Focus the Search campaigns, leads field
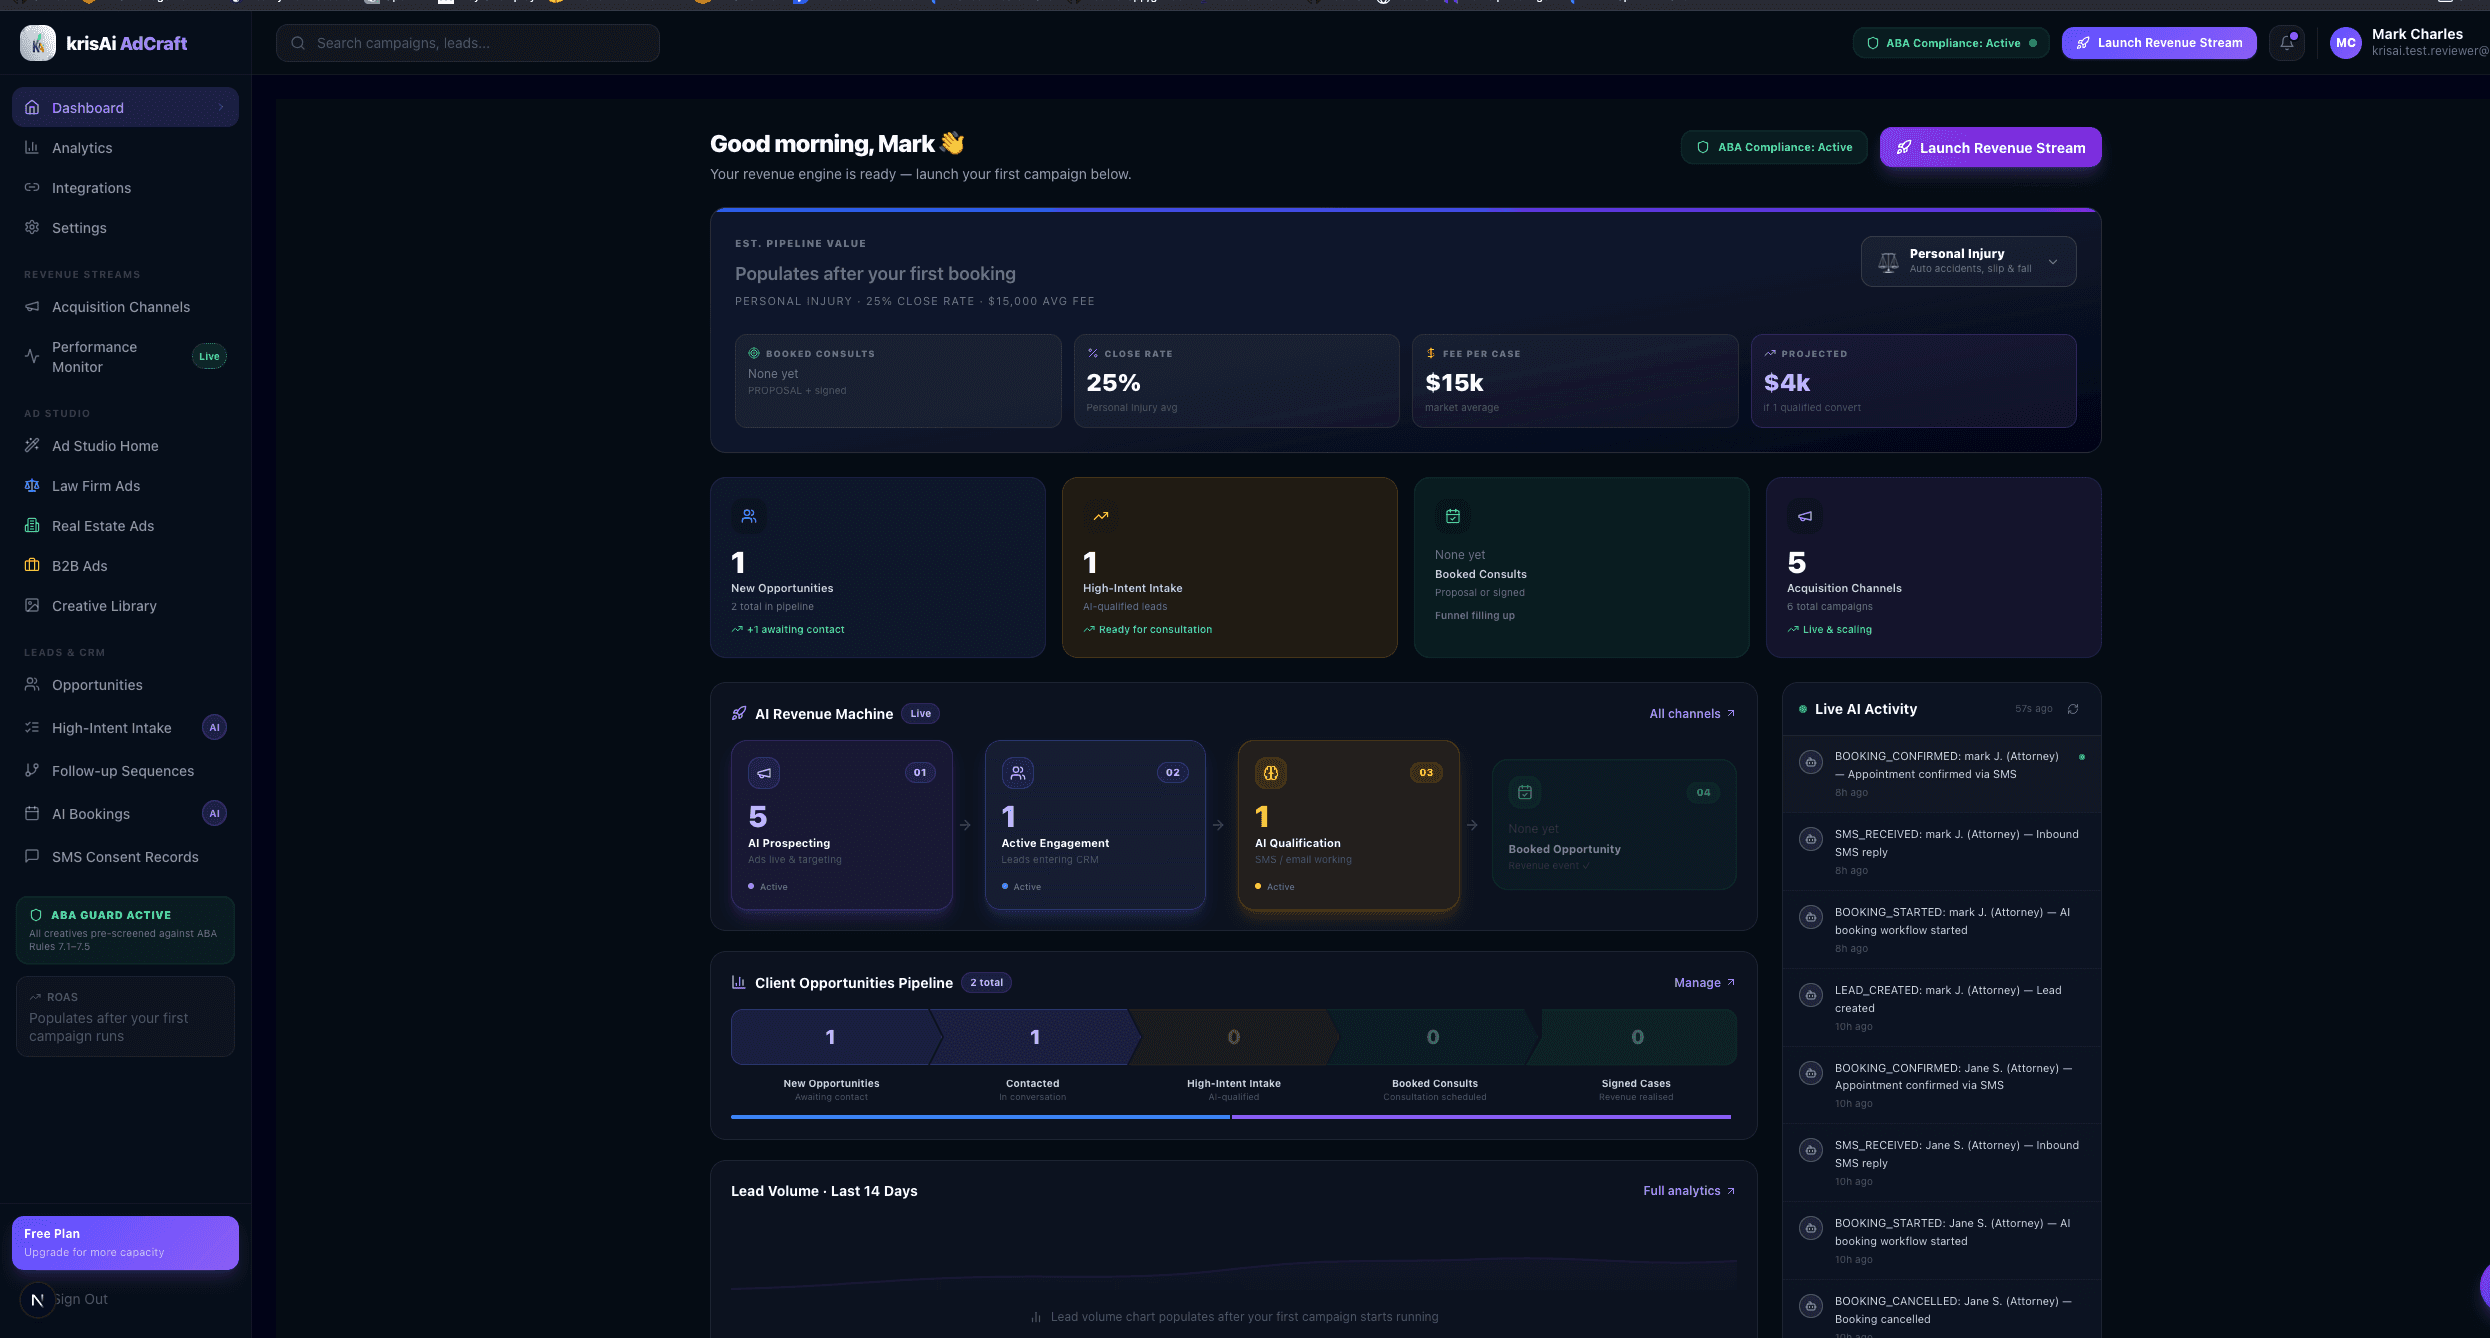The height and width of the screenshot is (1338, 2490). (x=468, y=43)
